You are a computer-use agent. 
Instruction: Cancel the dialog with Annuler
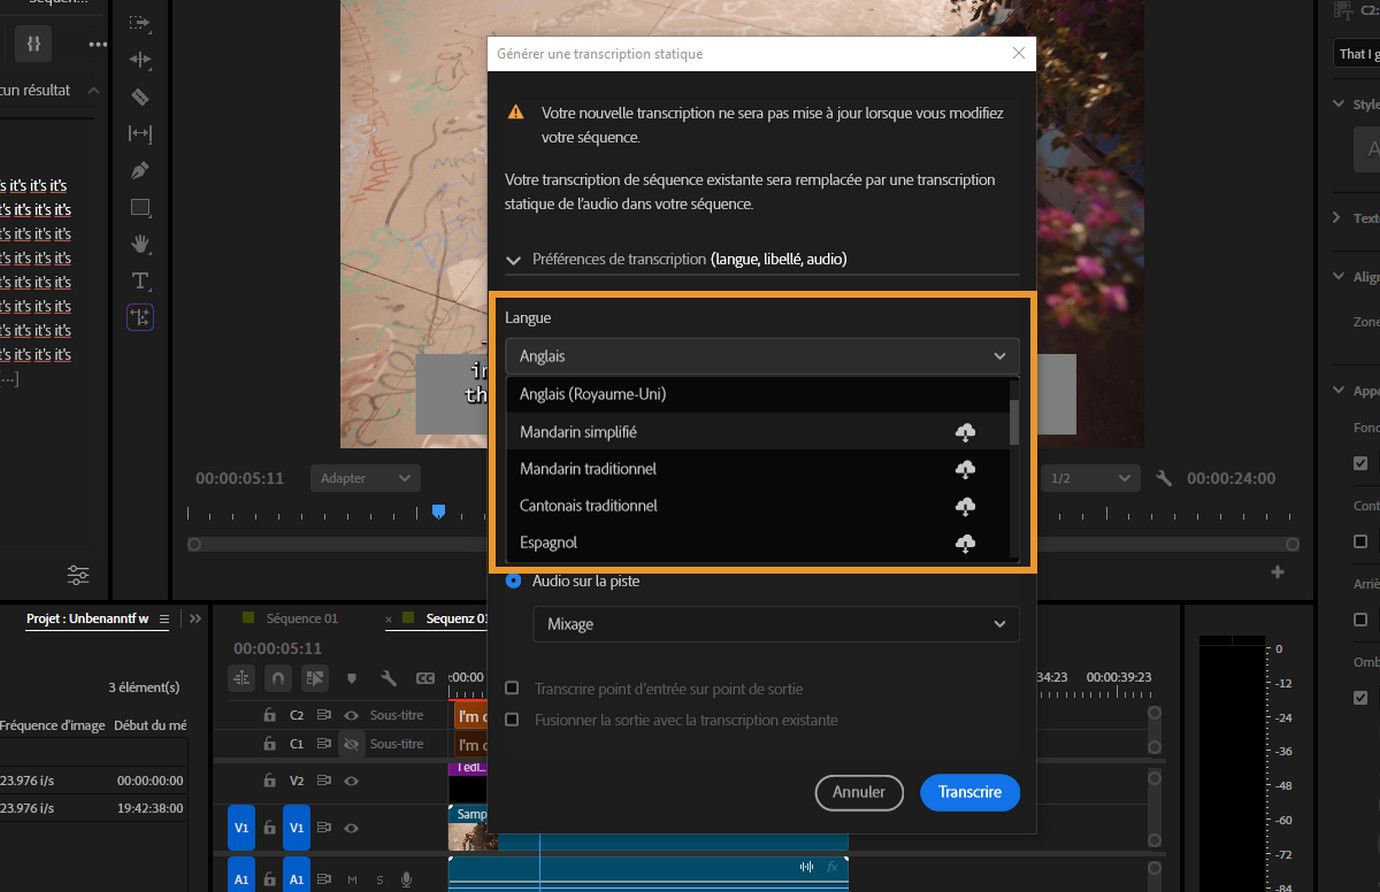coord(859,792)
